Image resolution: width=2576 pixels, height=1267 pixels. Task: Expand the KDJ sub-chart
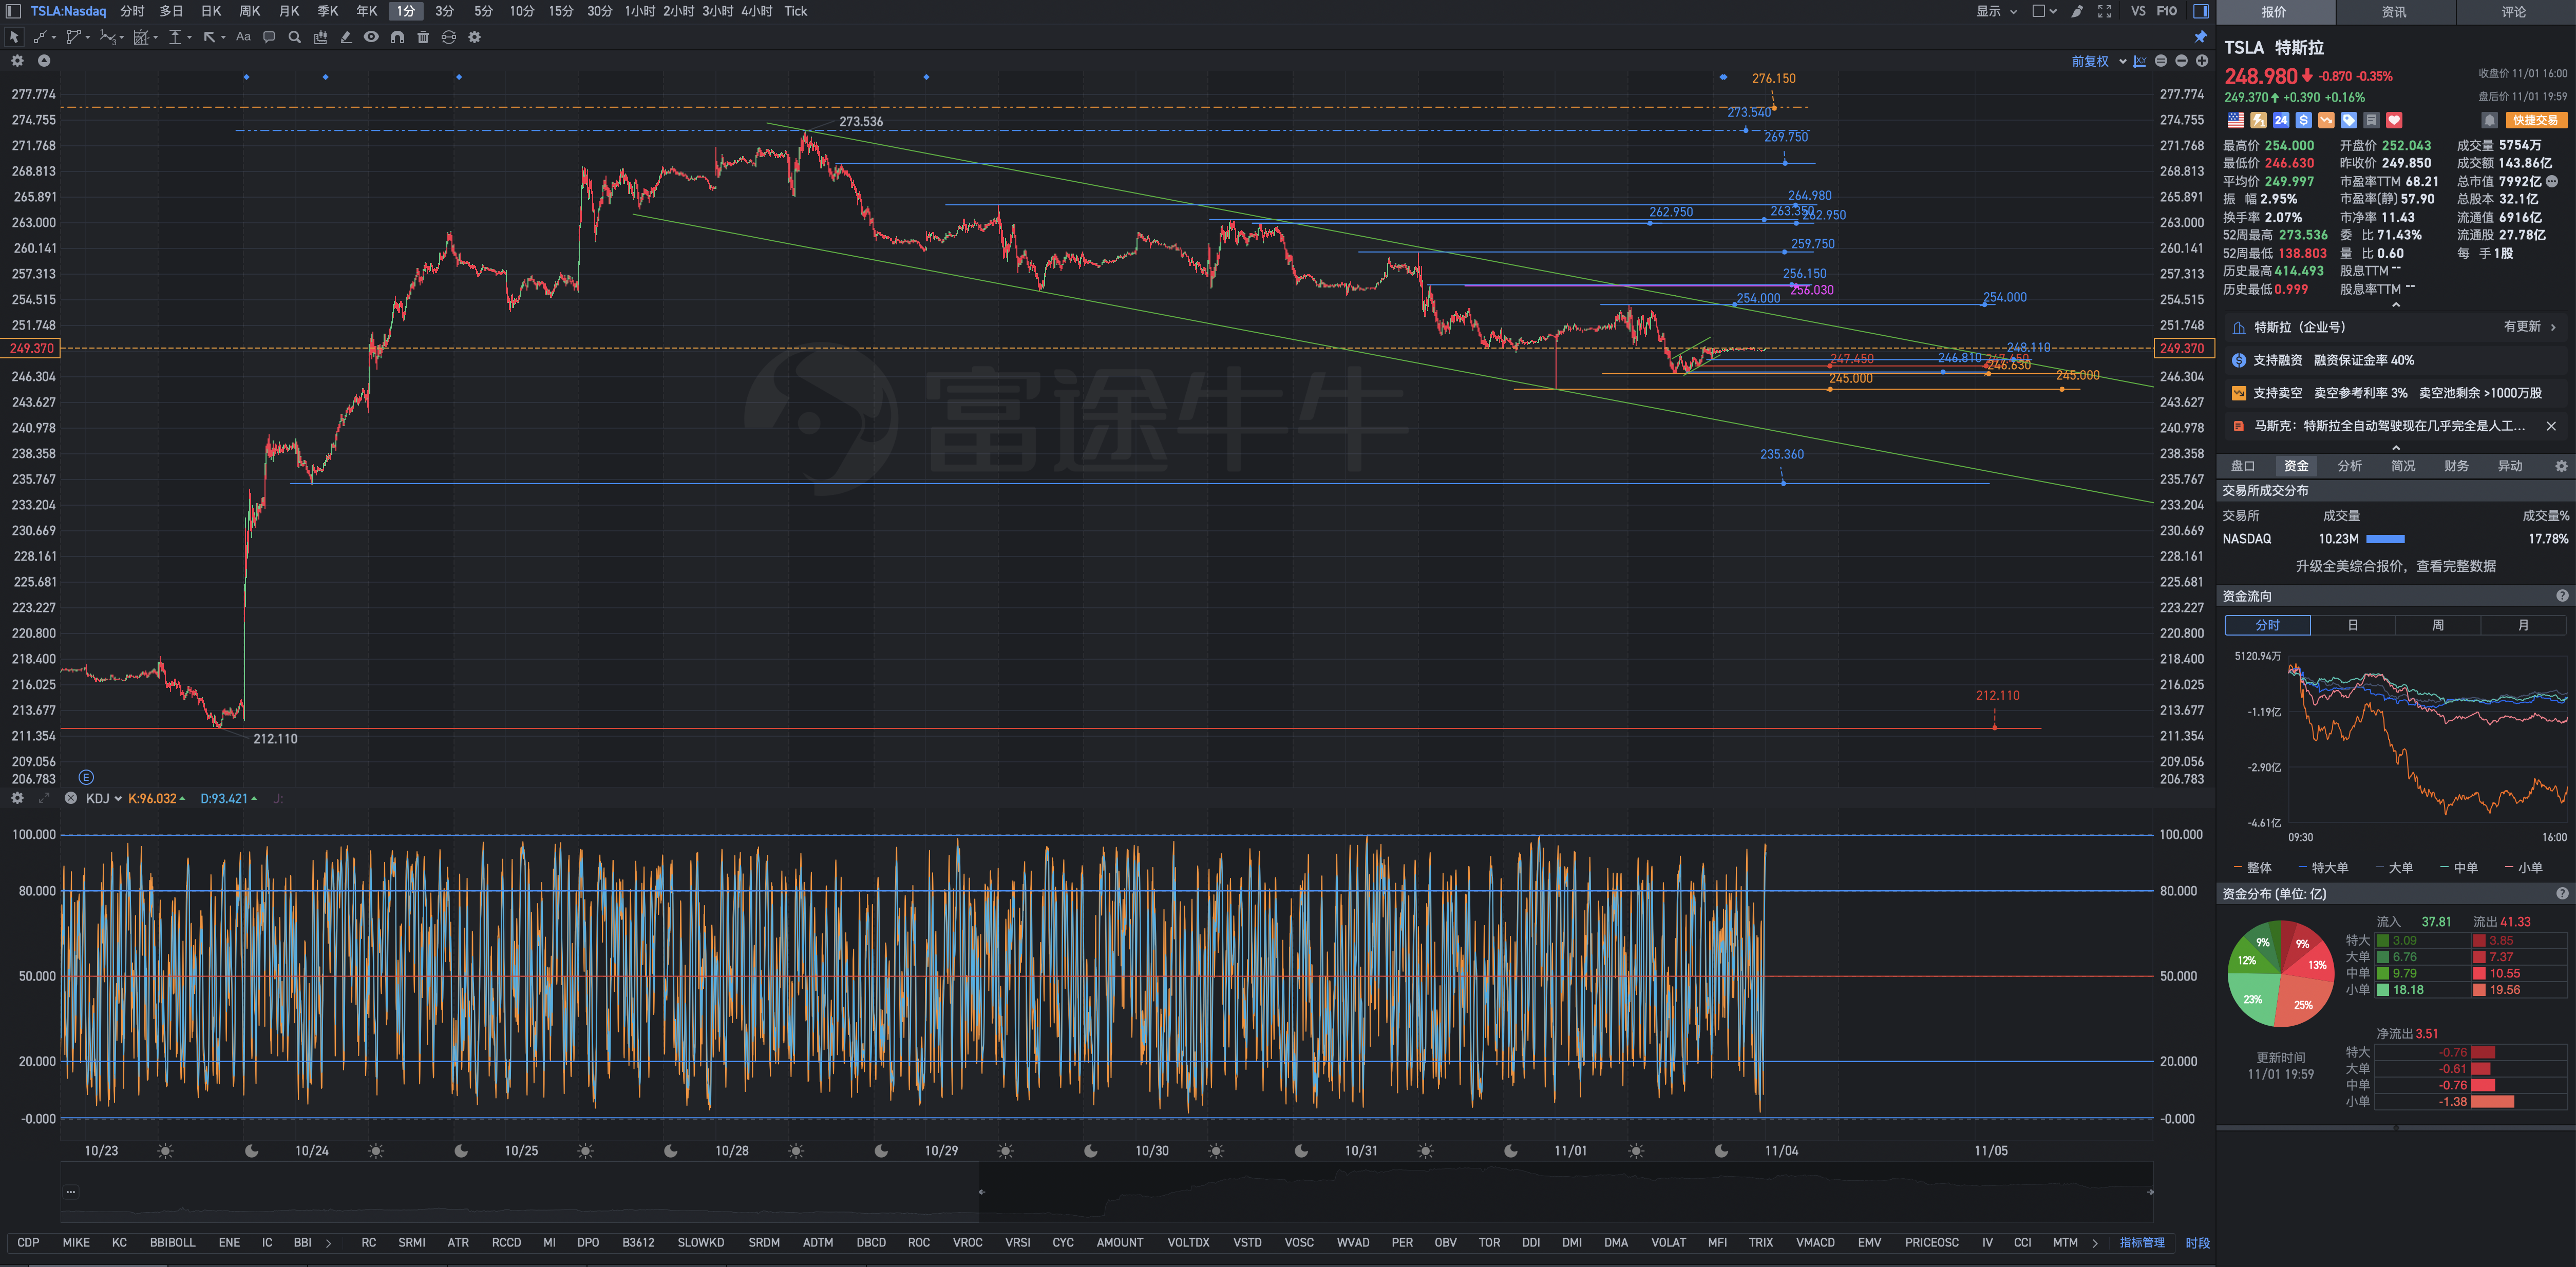43,798
